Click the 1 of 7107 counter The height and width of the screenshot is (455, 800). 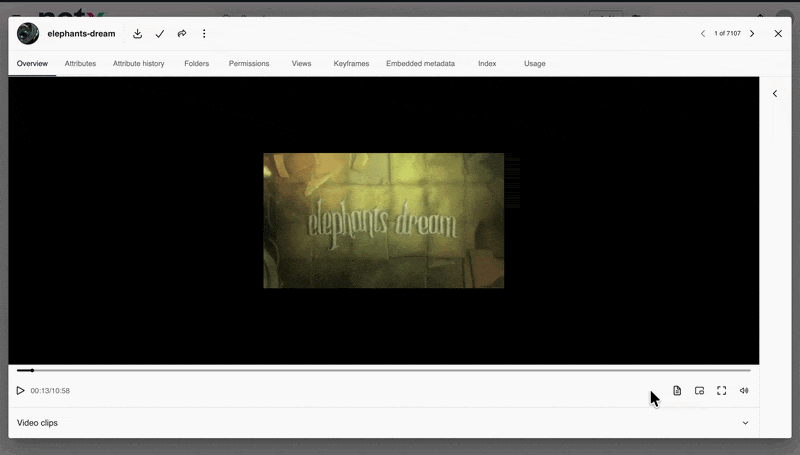(727, 34)
